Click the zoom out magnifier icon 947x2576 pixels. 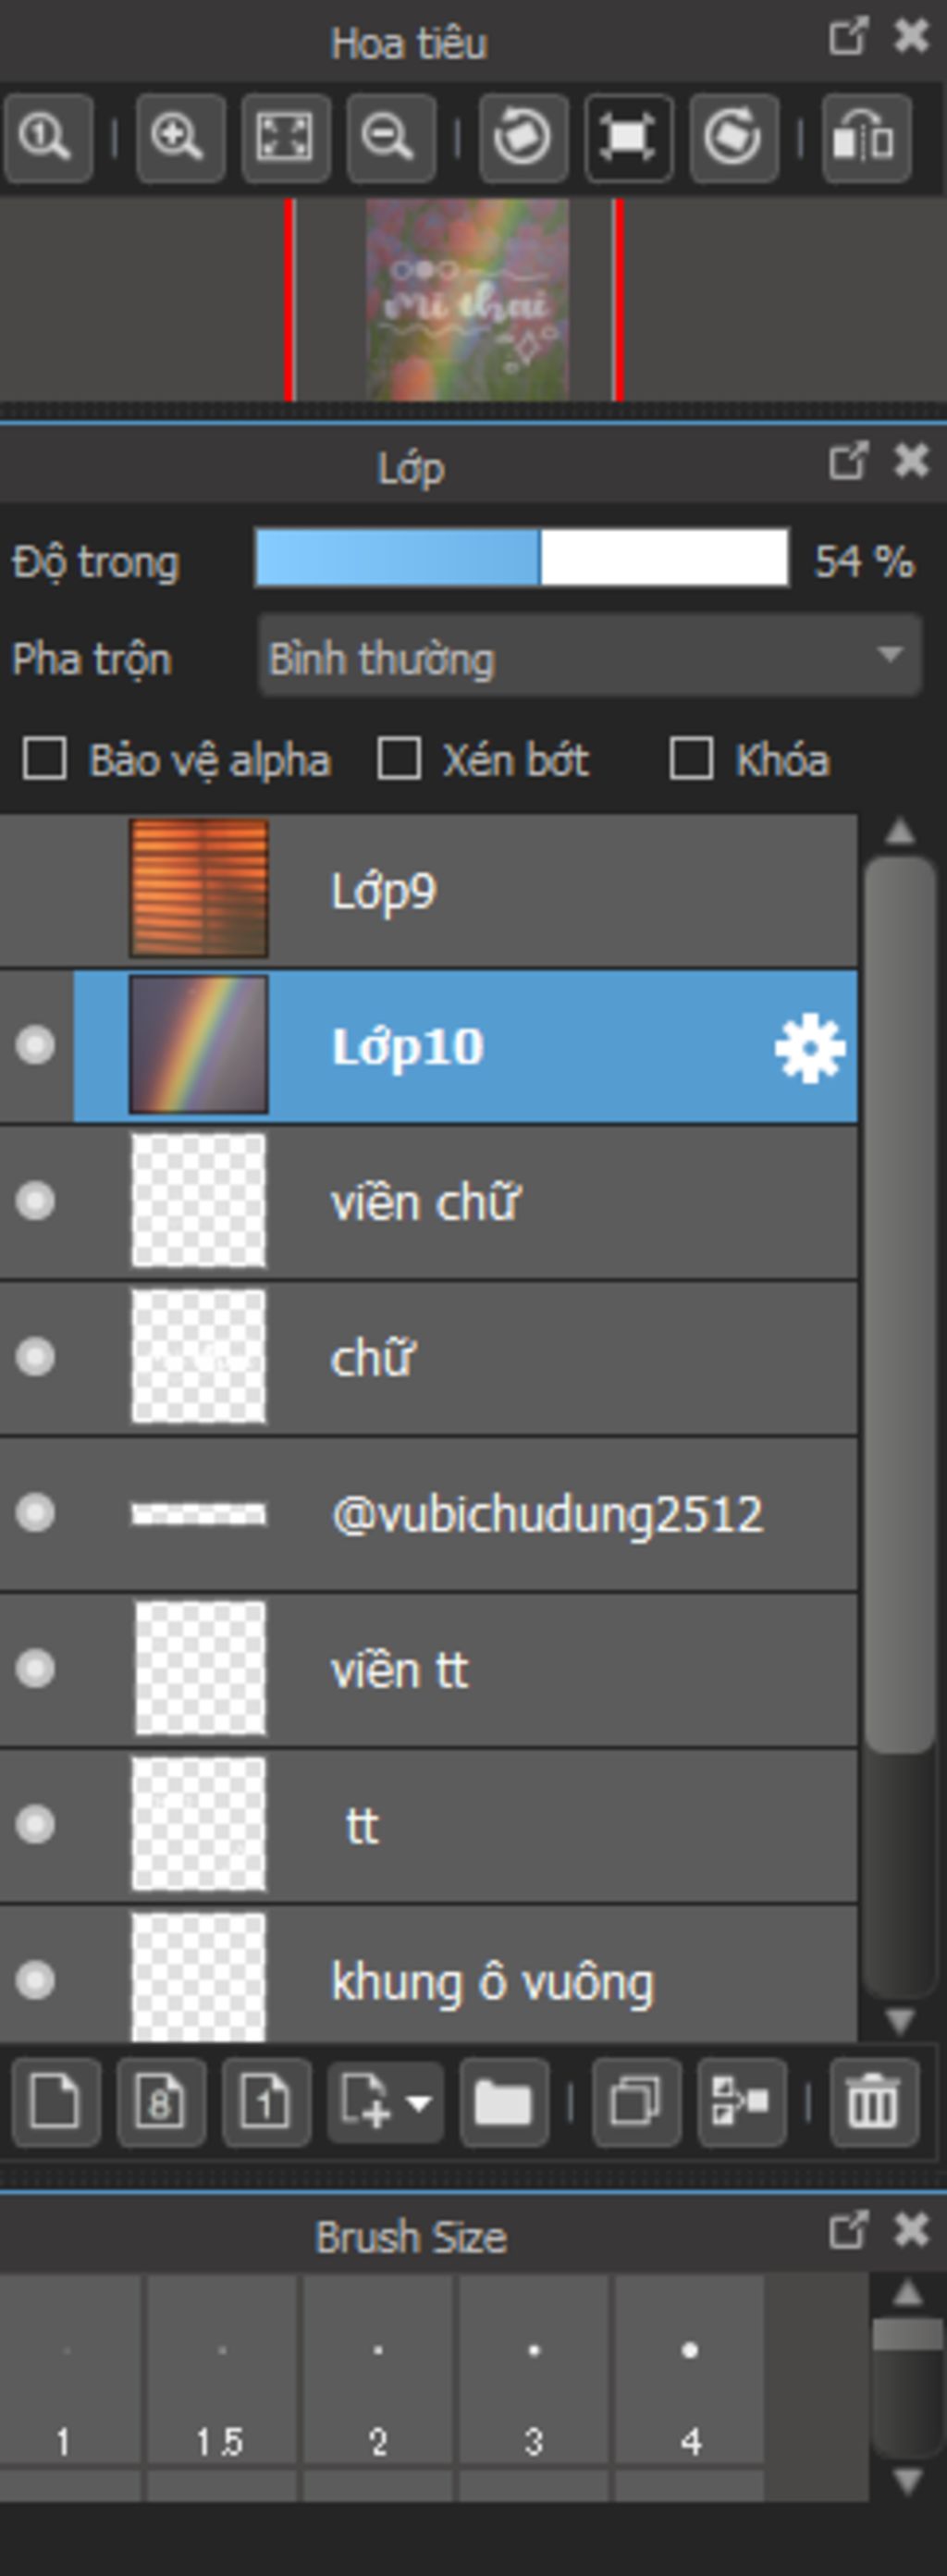click(x=390, y=137)
